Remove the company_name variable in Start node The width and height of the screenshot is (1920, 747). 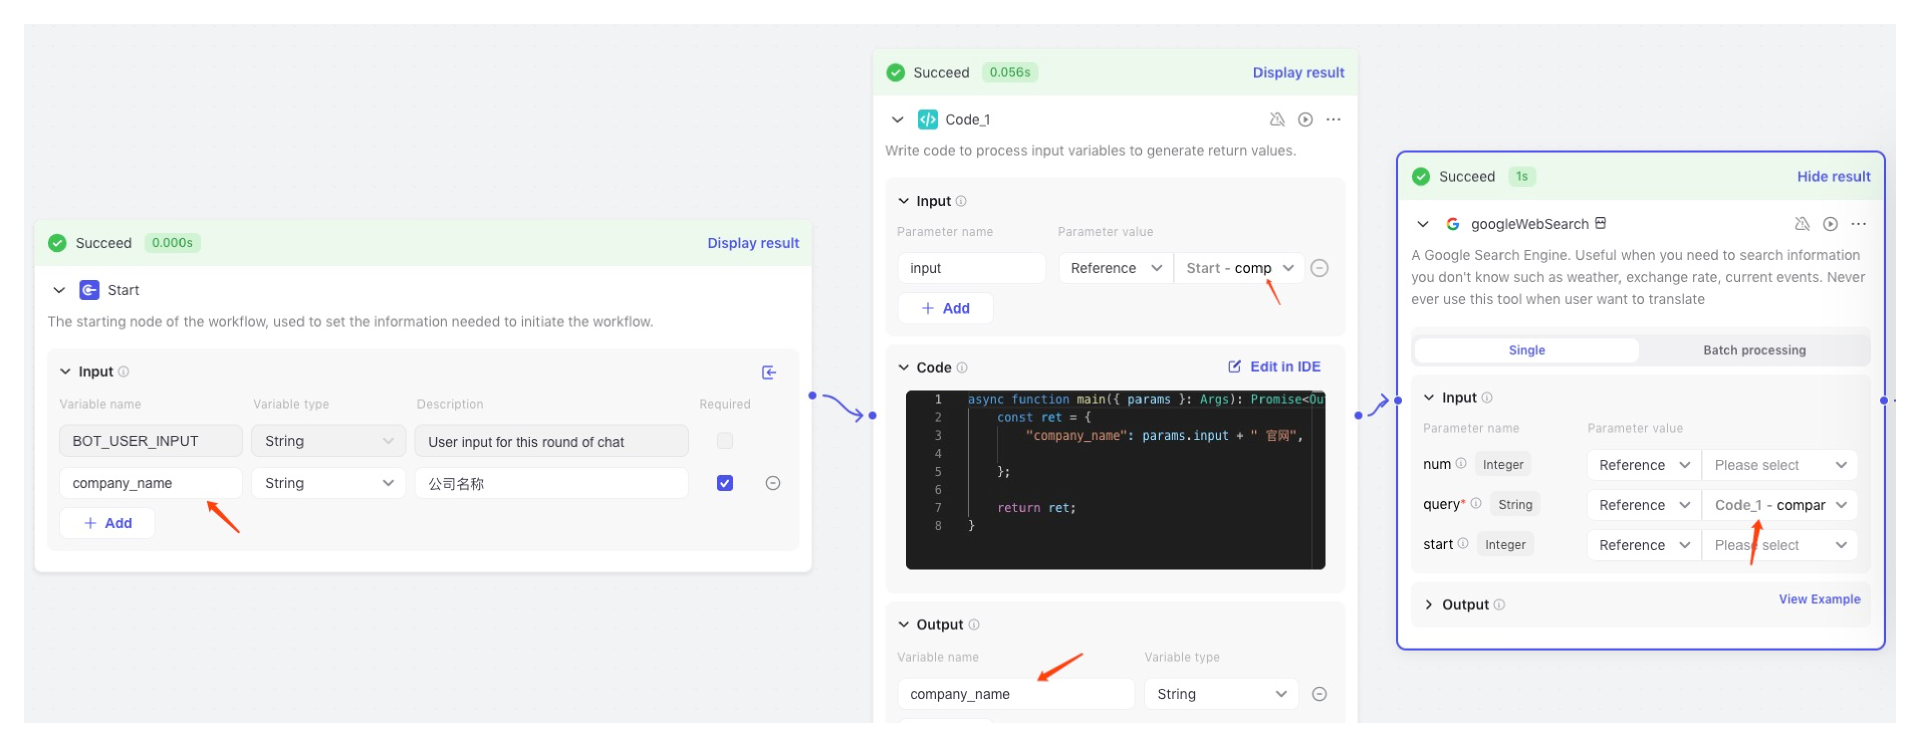point(772,483)
